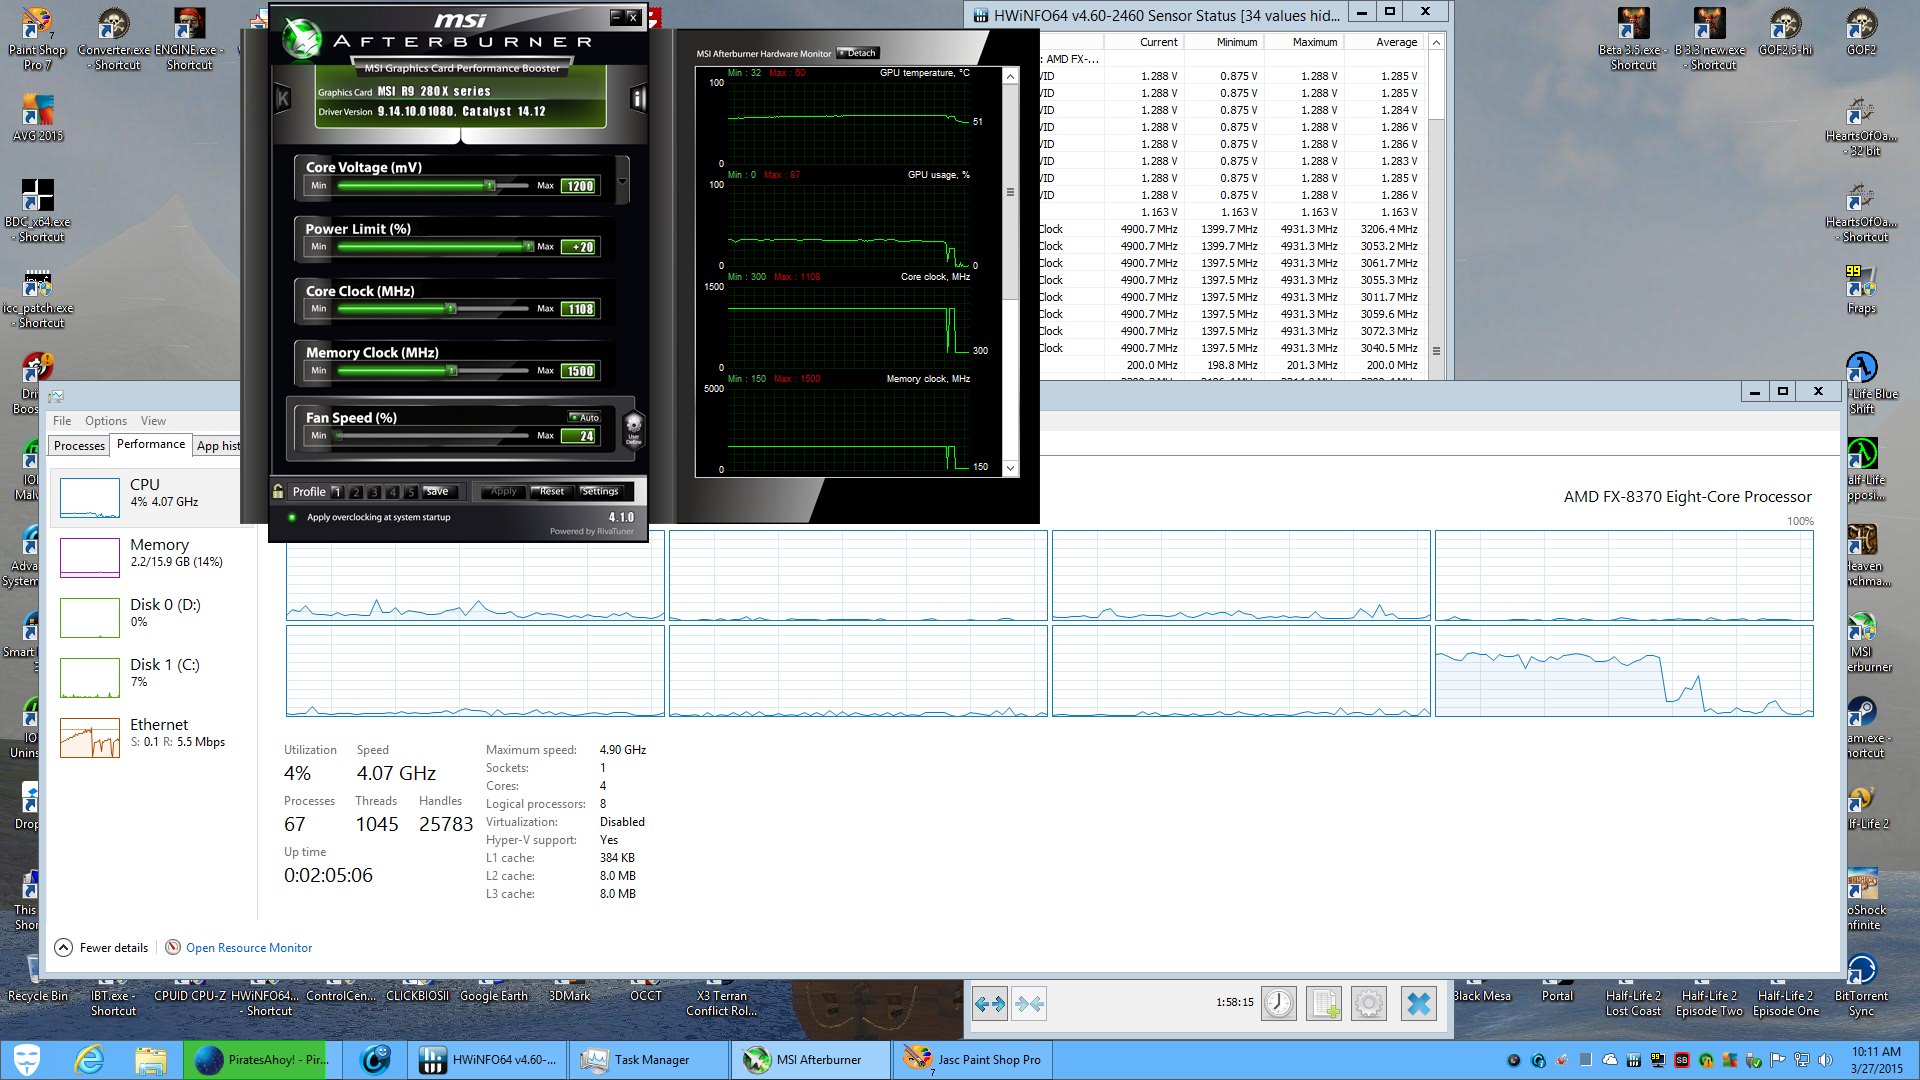Image resolution: width=1920 pixels, height=1080 pixels.
Task: Switch to Processes tab
Action: (79, 446)
